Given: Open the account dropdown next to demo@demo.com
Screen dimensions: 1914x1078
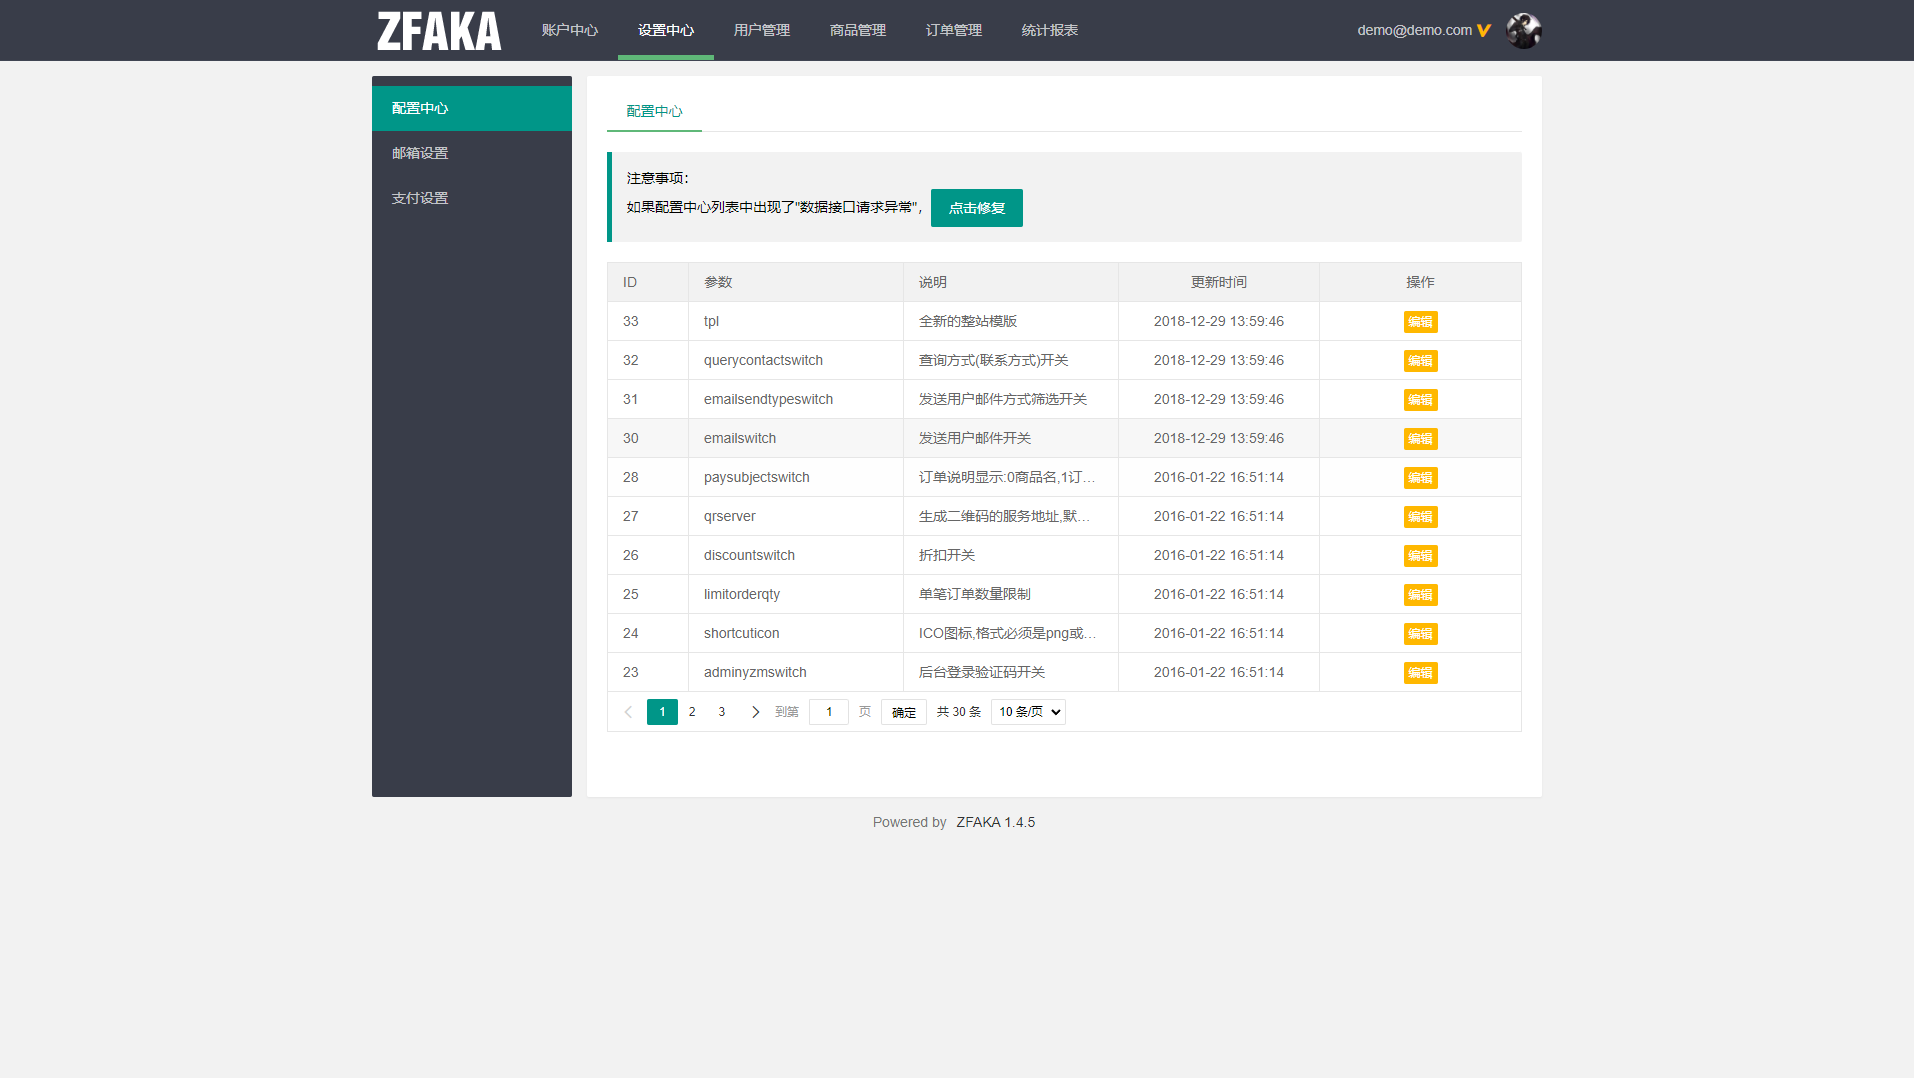Looking at the screenshot, I should [x=1483, y=30].
